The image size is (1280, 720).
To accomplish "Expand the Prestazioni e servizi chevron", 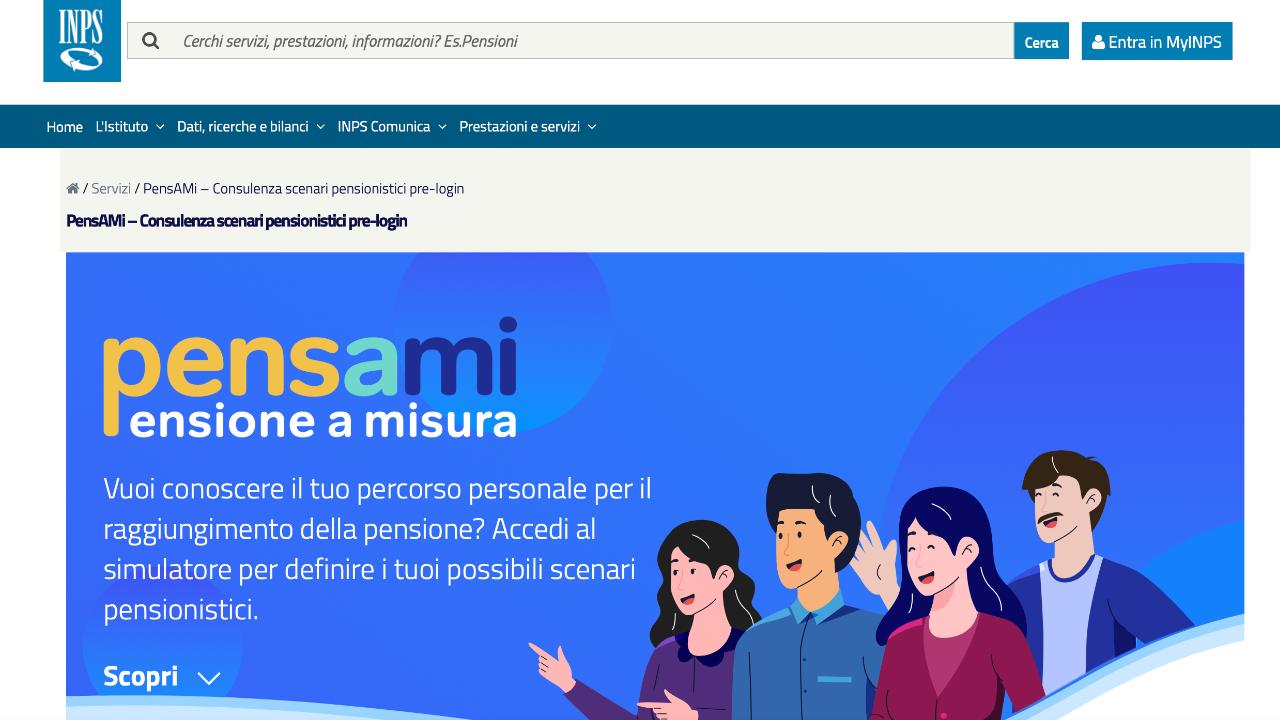I will pos(592,127).
